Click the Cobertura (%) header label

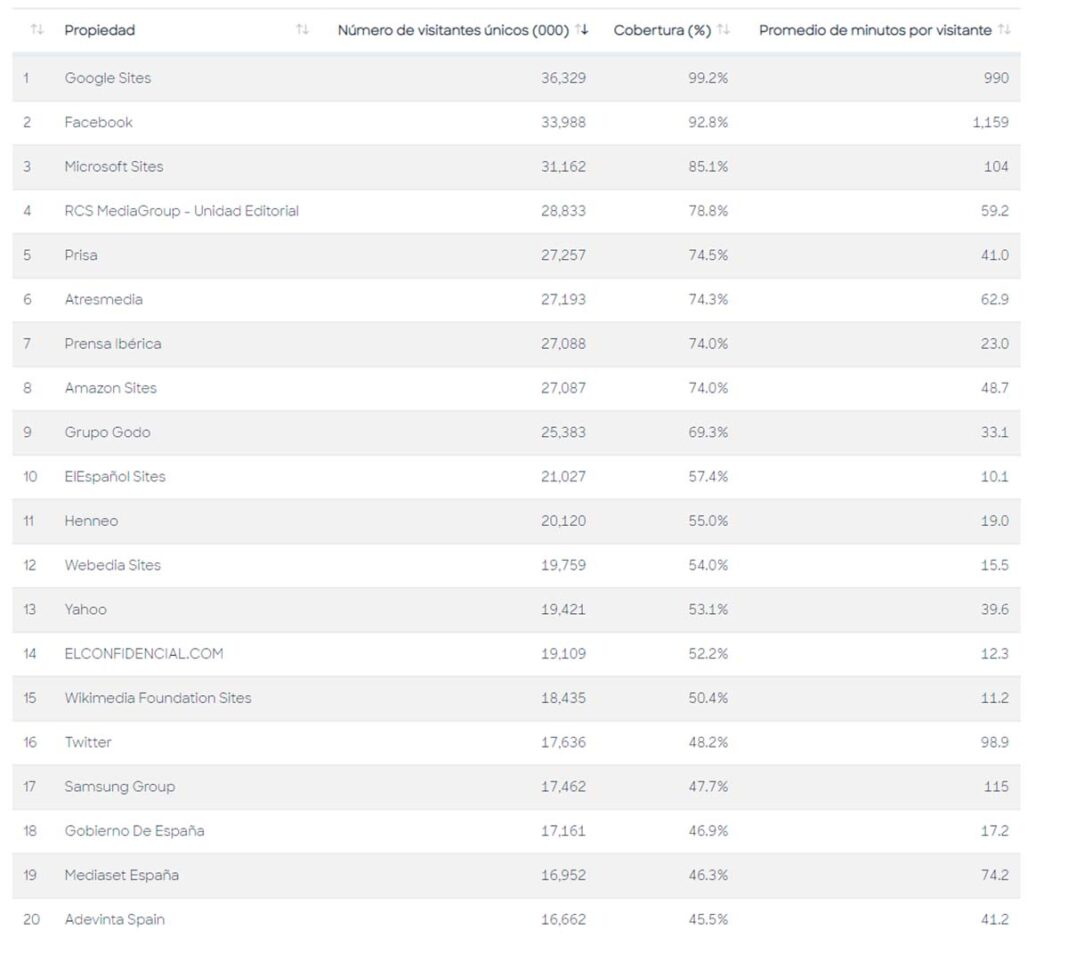(x=662, y=30)
